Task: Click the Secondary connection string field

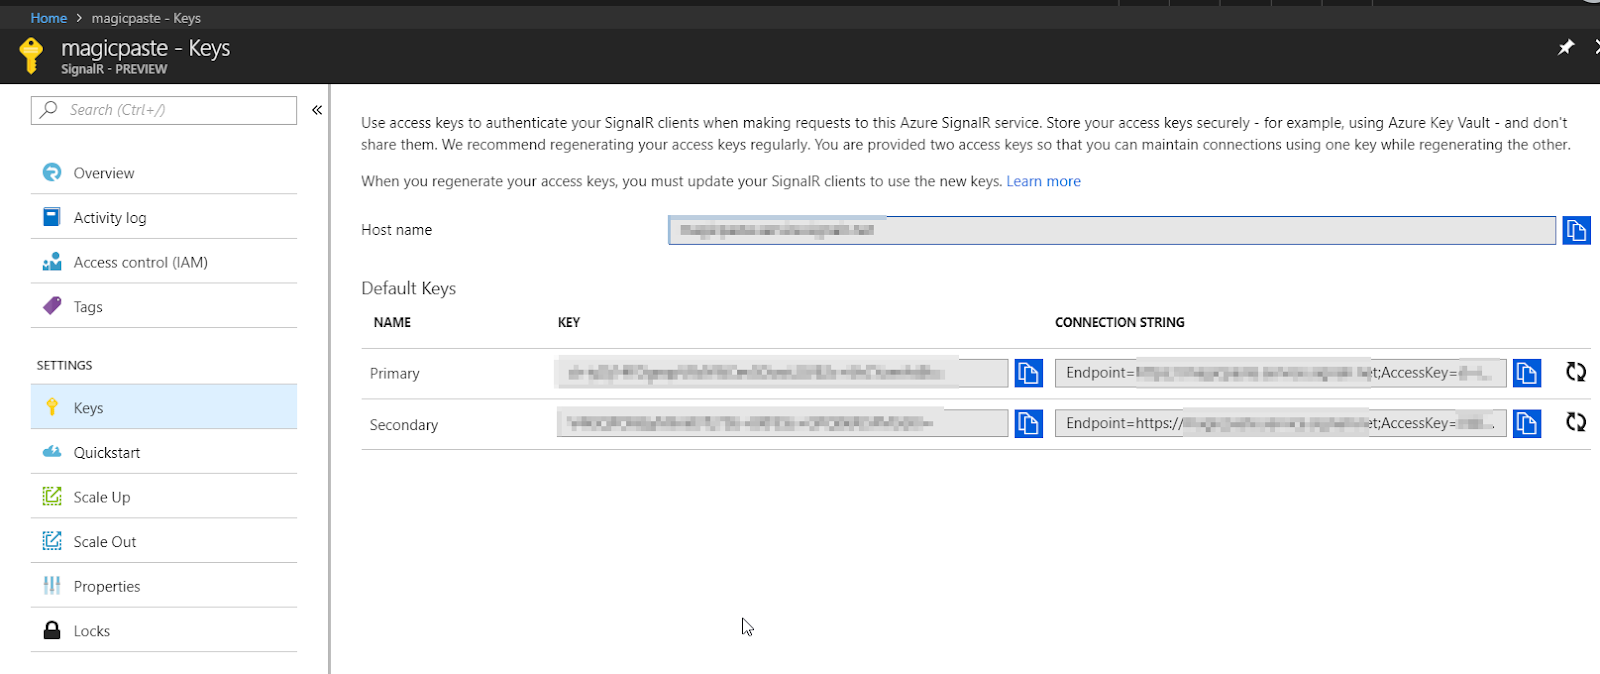Action: 1281,423
